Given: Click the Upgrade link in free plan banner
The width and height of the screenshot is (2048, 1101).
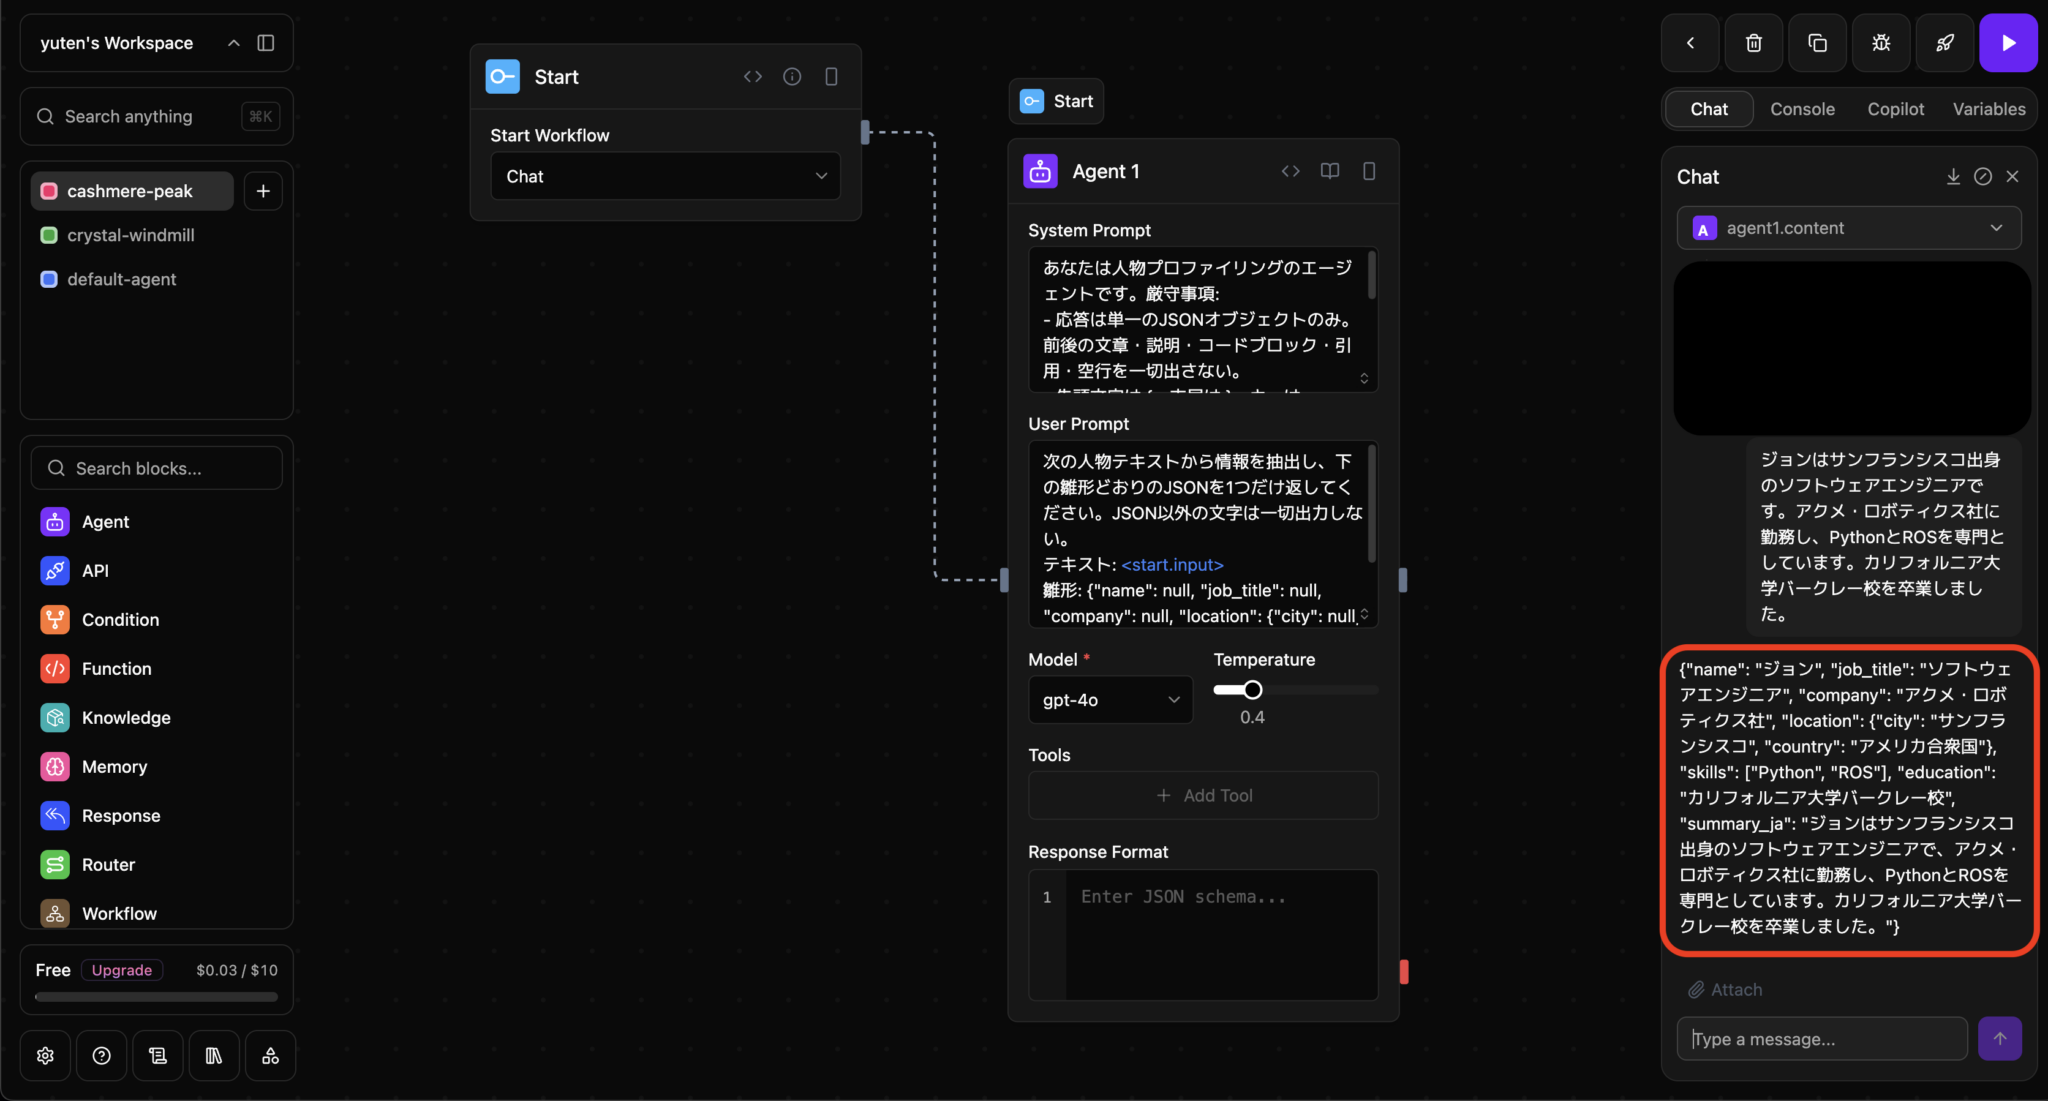Looking at the screenshot, I should point(121,970).
